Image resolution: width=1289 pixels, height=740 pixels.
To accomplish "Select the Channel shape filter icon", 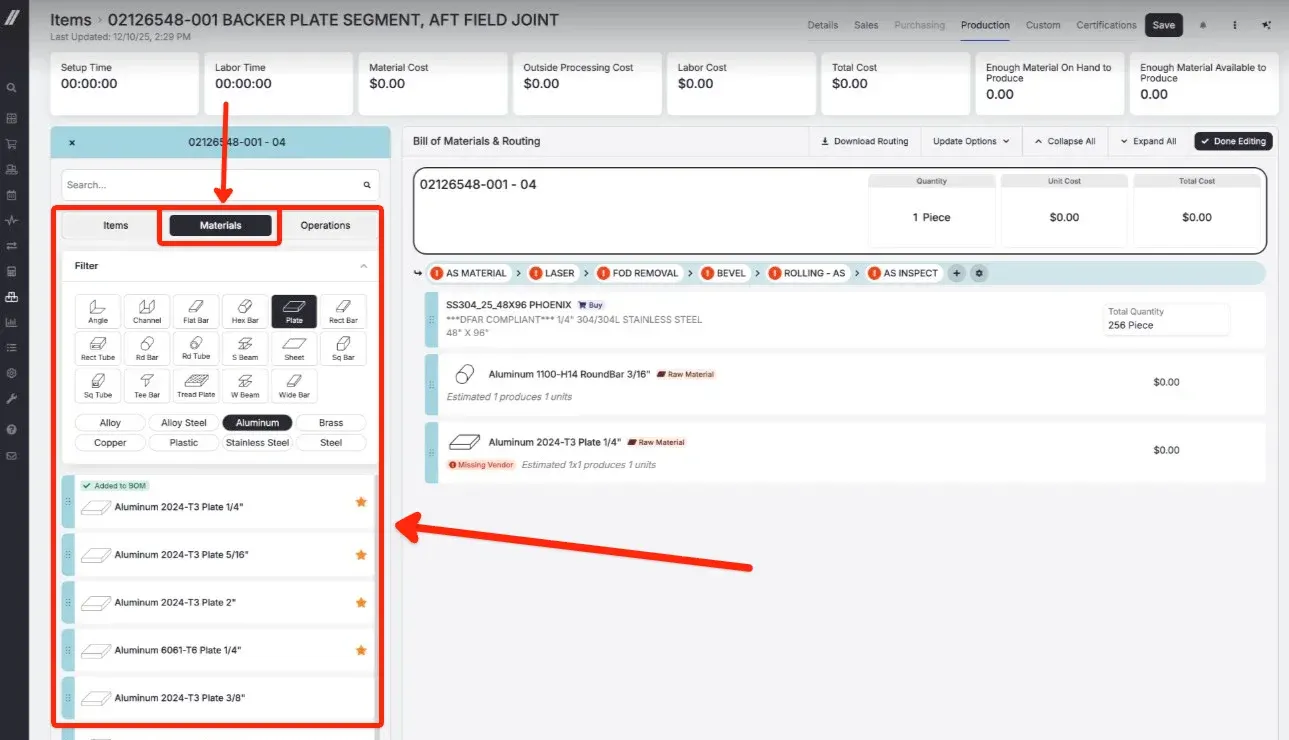I will 146,310.
